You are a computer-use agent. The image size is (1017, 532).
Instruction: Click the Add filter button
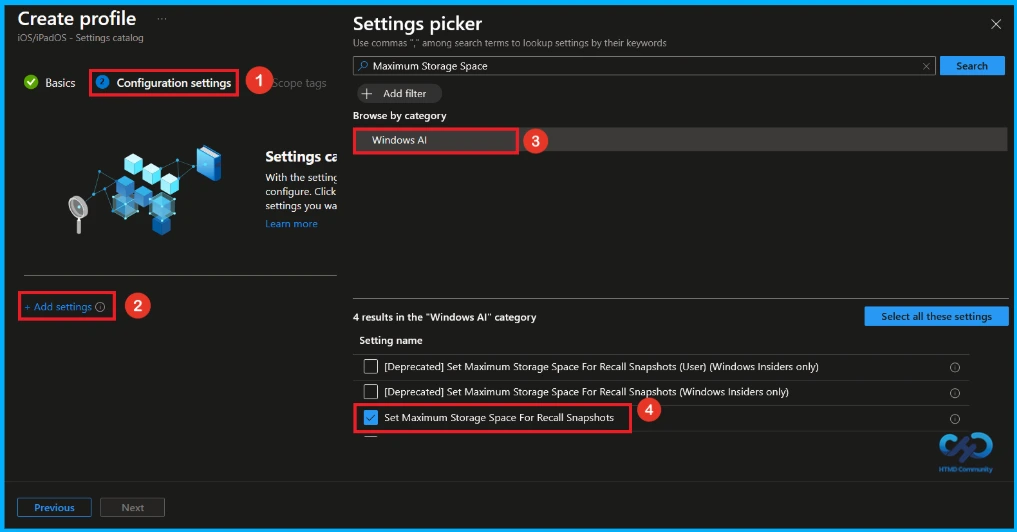coord(400,93)
